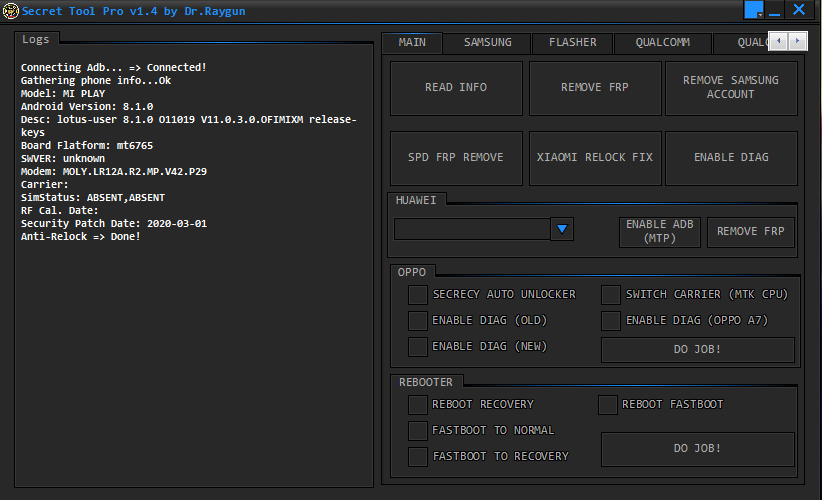Enable the ENABLE DIAG (OLD) checkbox
Image resolution: width=822 pixels, height=500 pixels.
pos(418,321)
